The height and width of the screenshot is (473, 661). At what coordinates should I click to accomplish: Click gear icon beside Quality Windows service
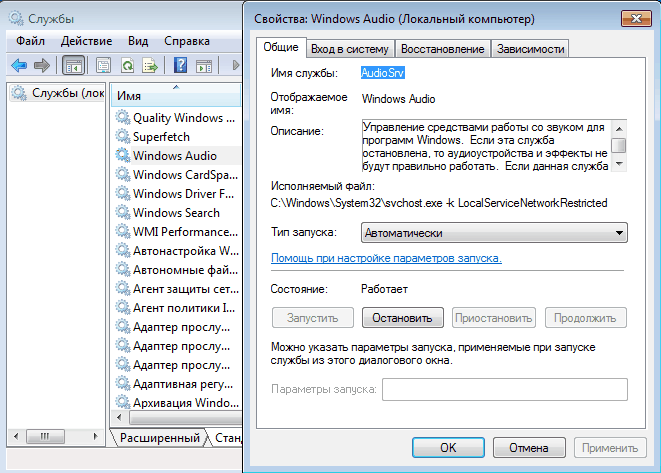click(123, 117)
